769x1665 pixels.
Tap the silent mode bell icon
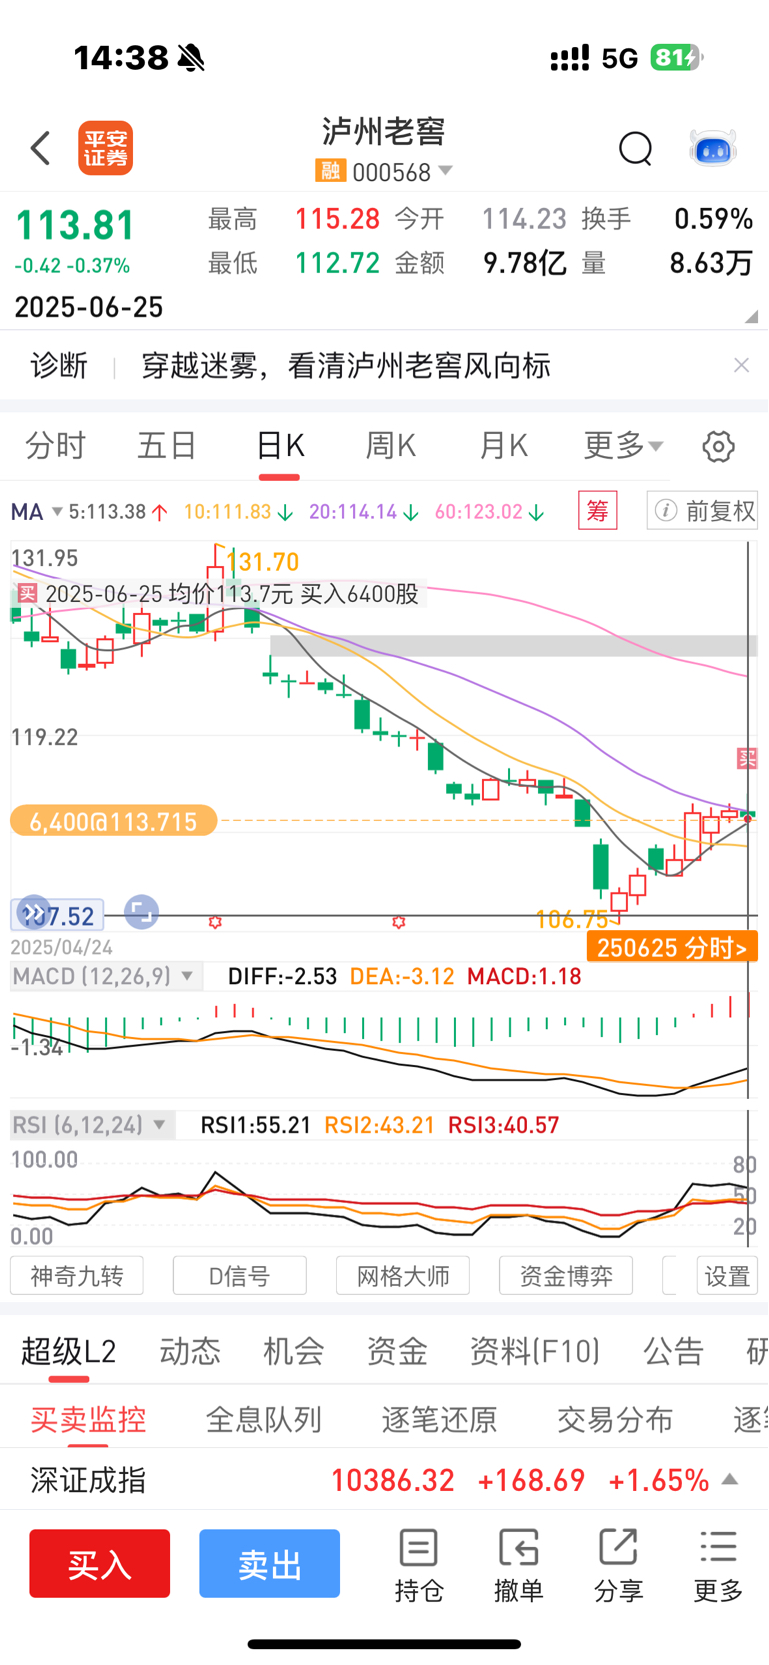point(191,58)
